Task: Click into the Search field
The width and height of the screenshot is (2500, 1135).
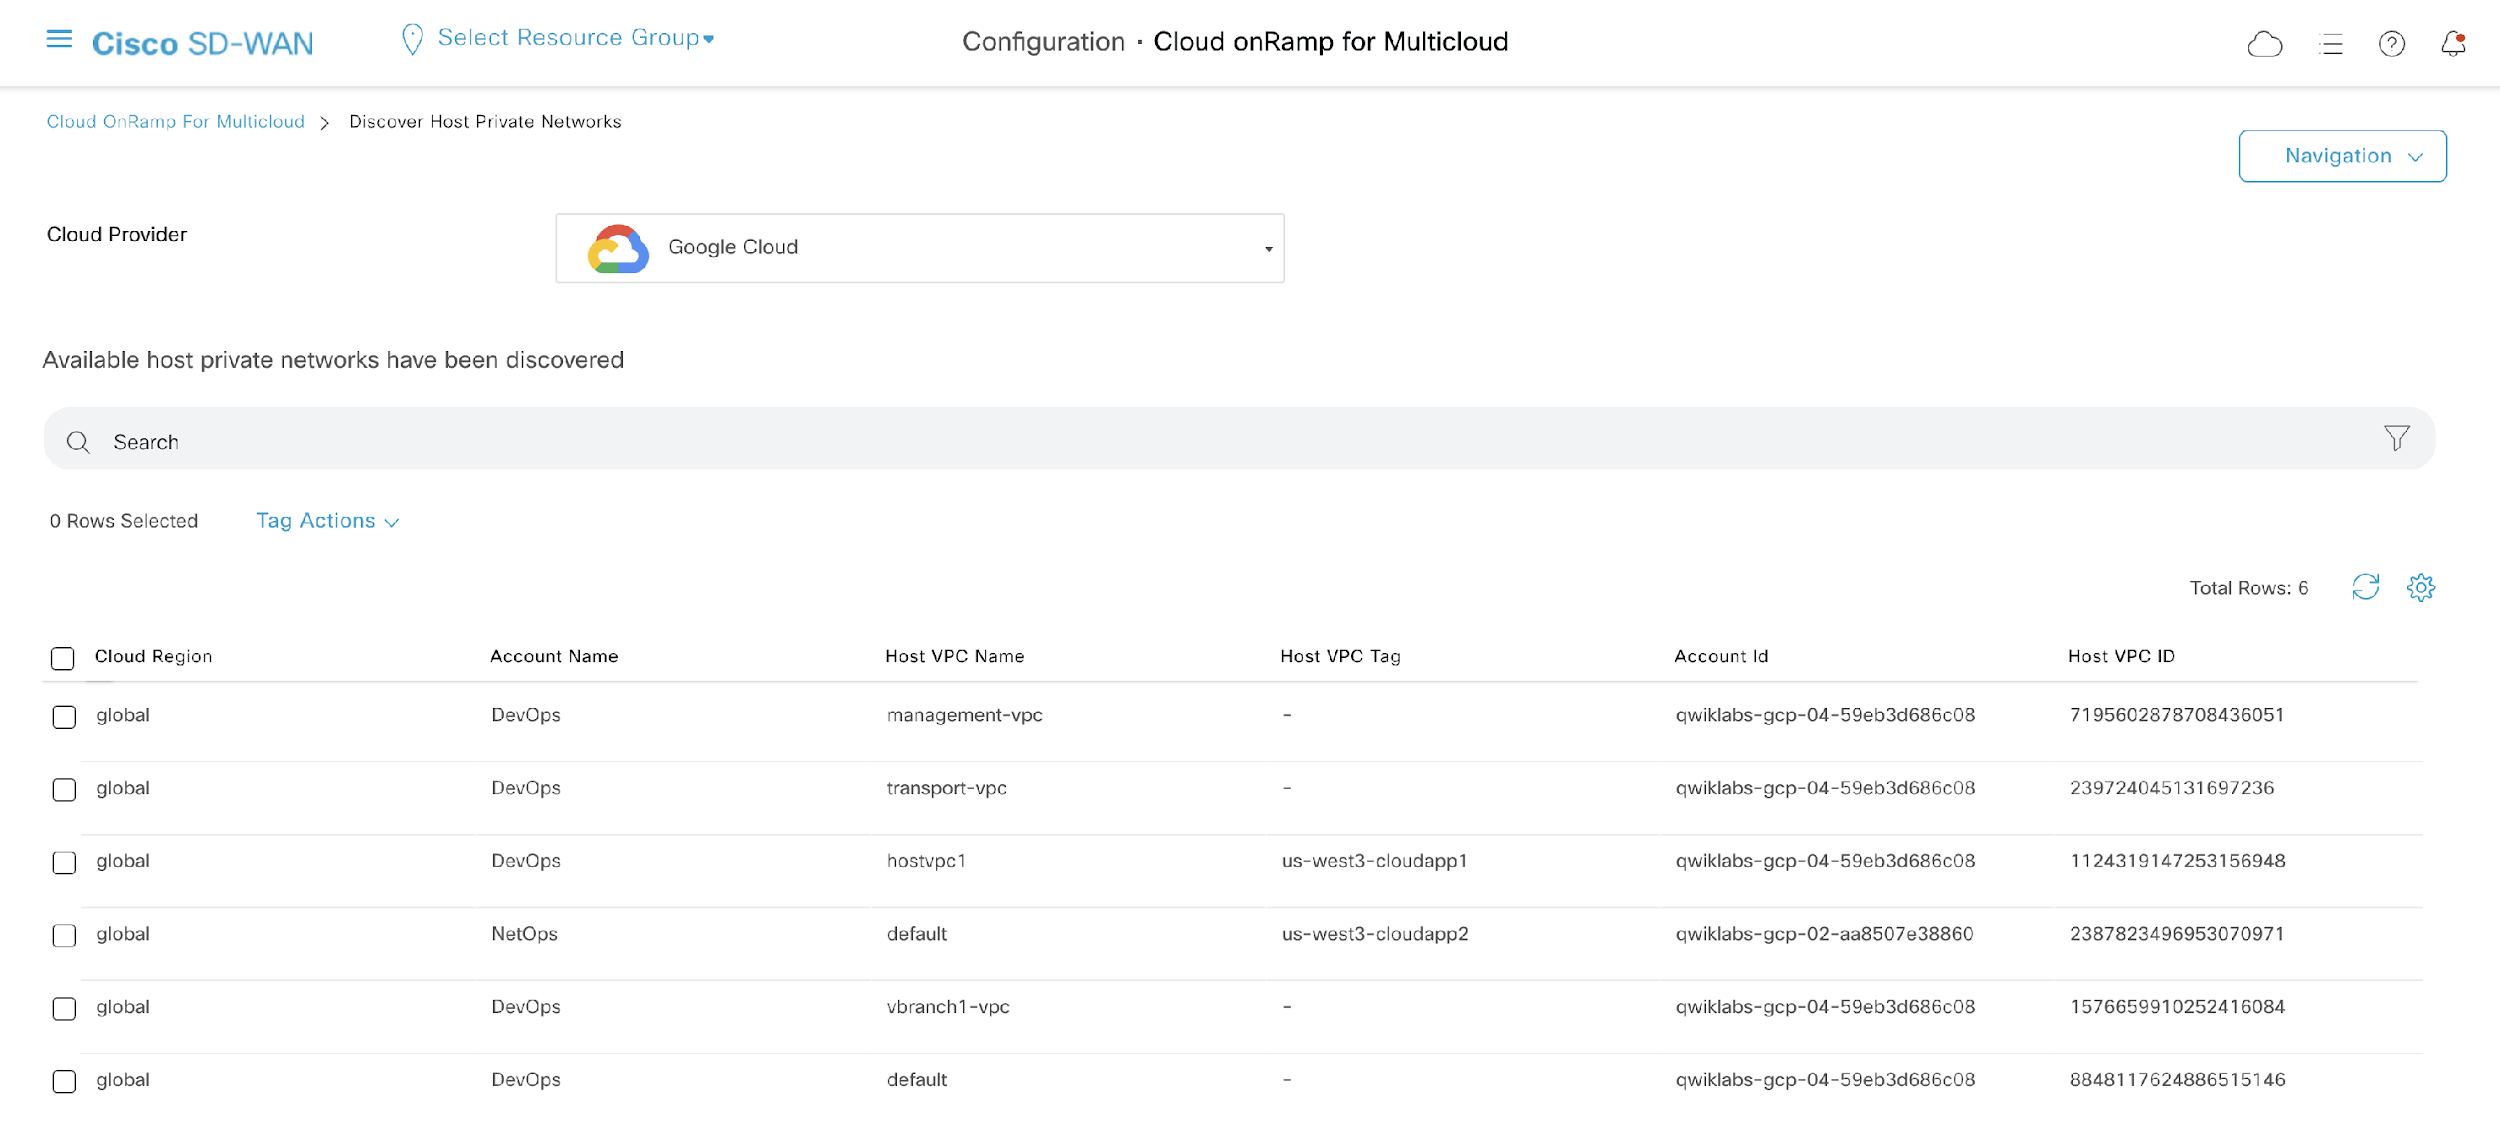Action: coord(1239,439)
